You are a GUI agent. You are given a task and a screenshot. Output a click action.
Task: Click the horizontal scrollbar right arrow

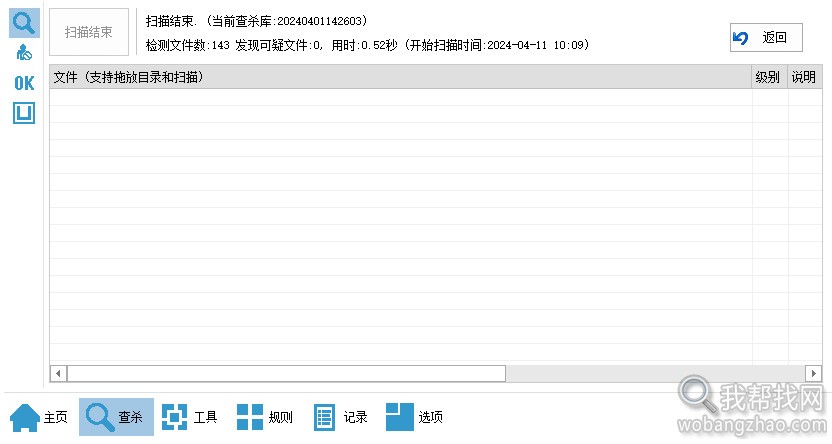[x=813, y=373]
